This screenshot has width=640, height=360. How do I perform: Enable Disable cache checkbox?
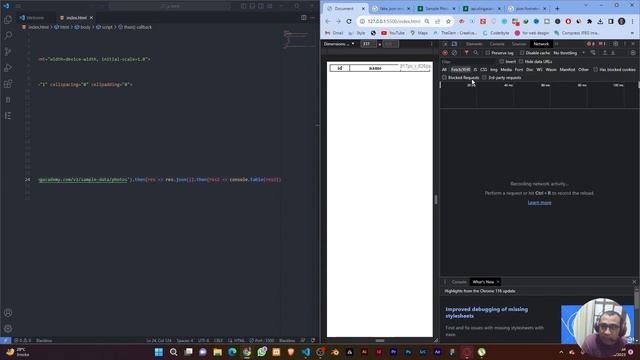[x=522, y=53]
